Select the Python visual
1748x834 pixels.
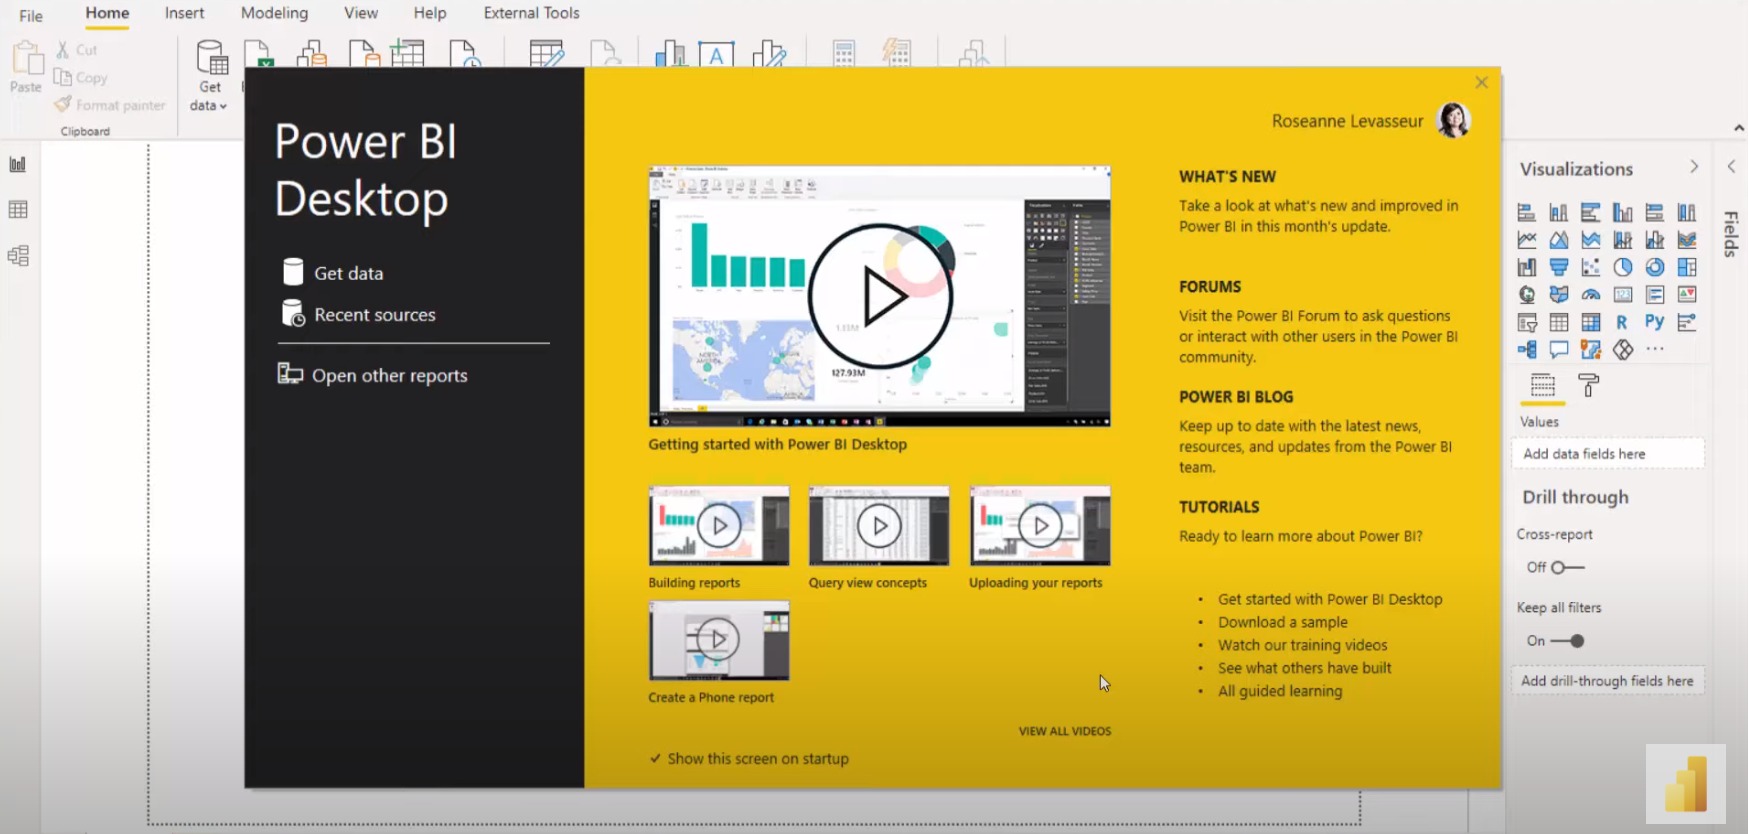pos(1654,322)
